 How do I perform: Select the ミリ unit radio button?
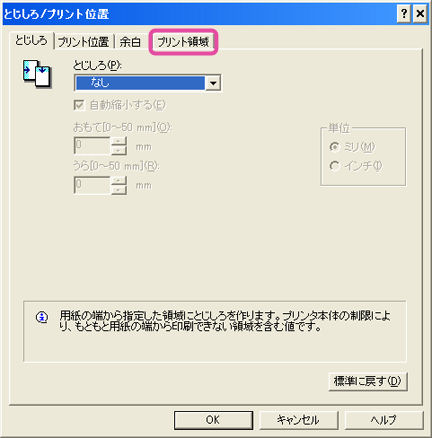point(334,147)
